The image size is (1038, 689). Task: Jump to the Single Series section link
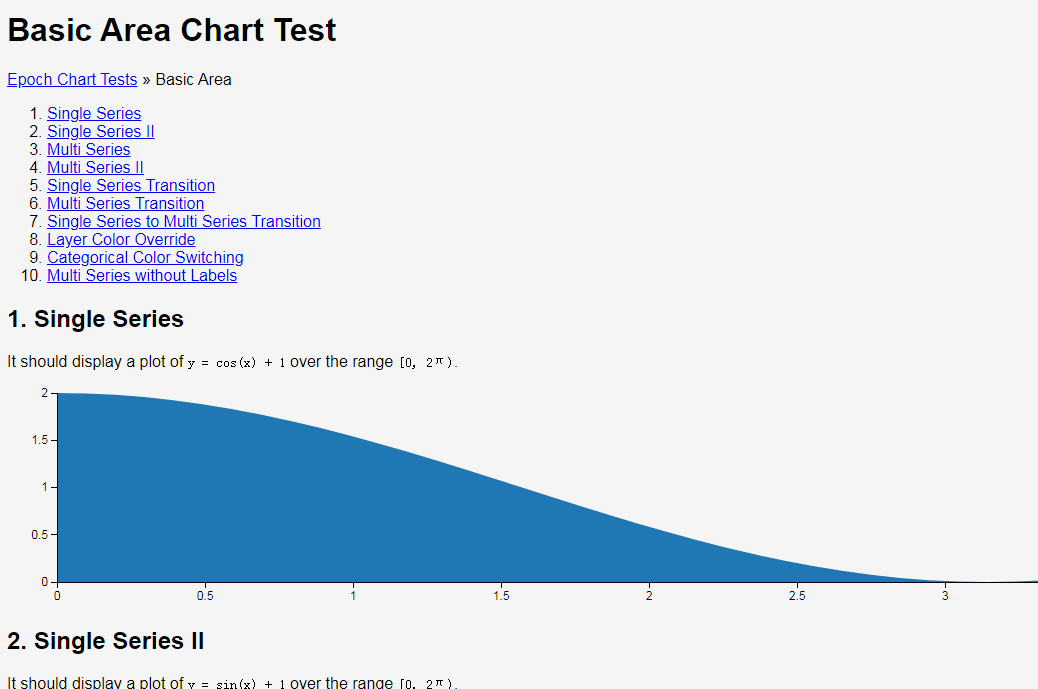94,113
